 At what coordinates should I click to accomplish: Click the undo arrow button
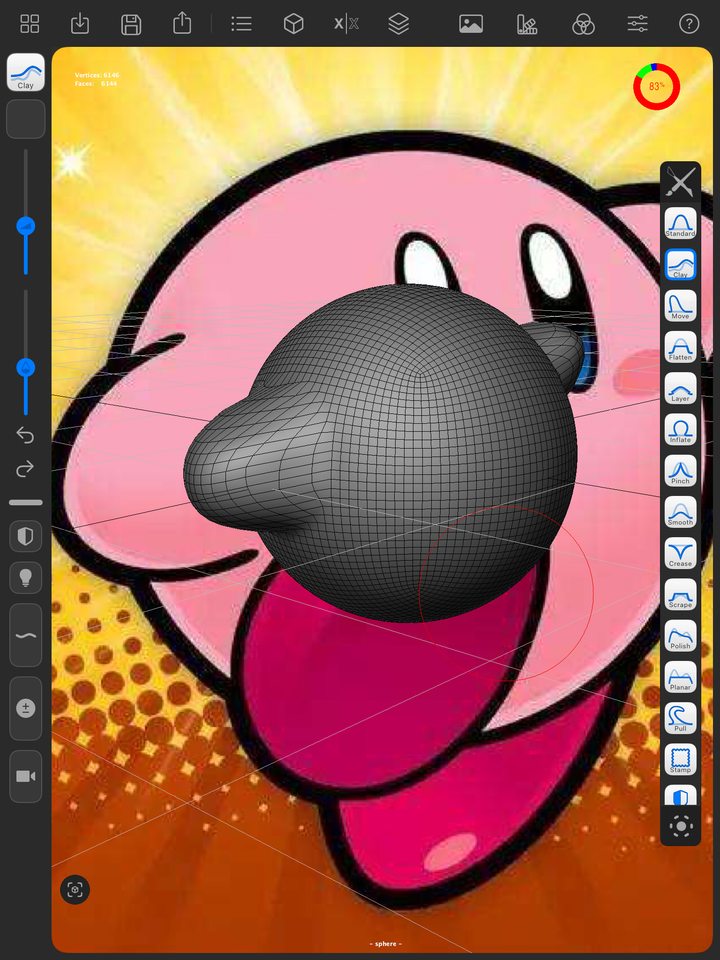(x=25, y=435)
